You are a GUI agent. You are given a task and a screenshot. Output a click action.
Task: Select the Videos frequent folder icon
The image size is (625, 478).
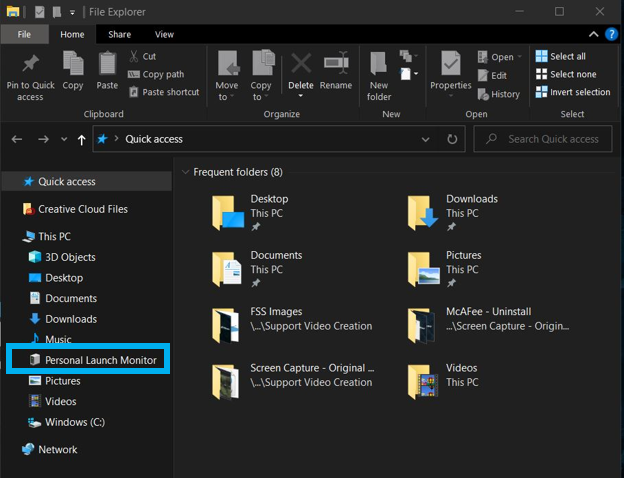tap(423, 382)
